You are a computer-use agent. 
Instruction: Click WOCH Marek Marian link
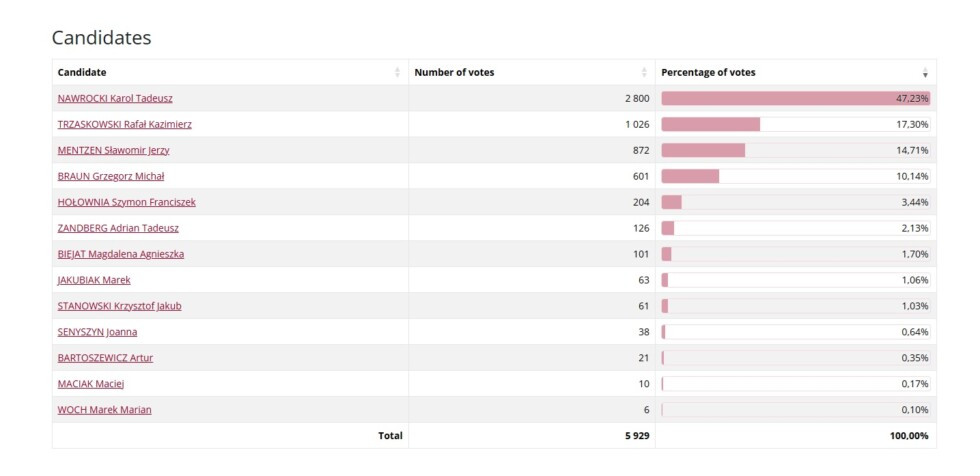(105, 411)
